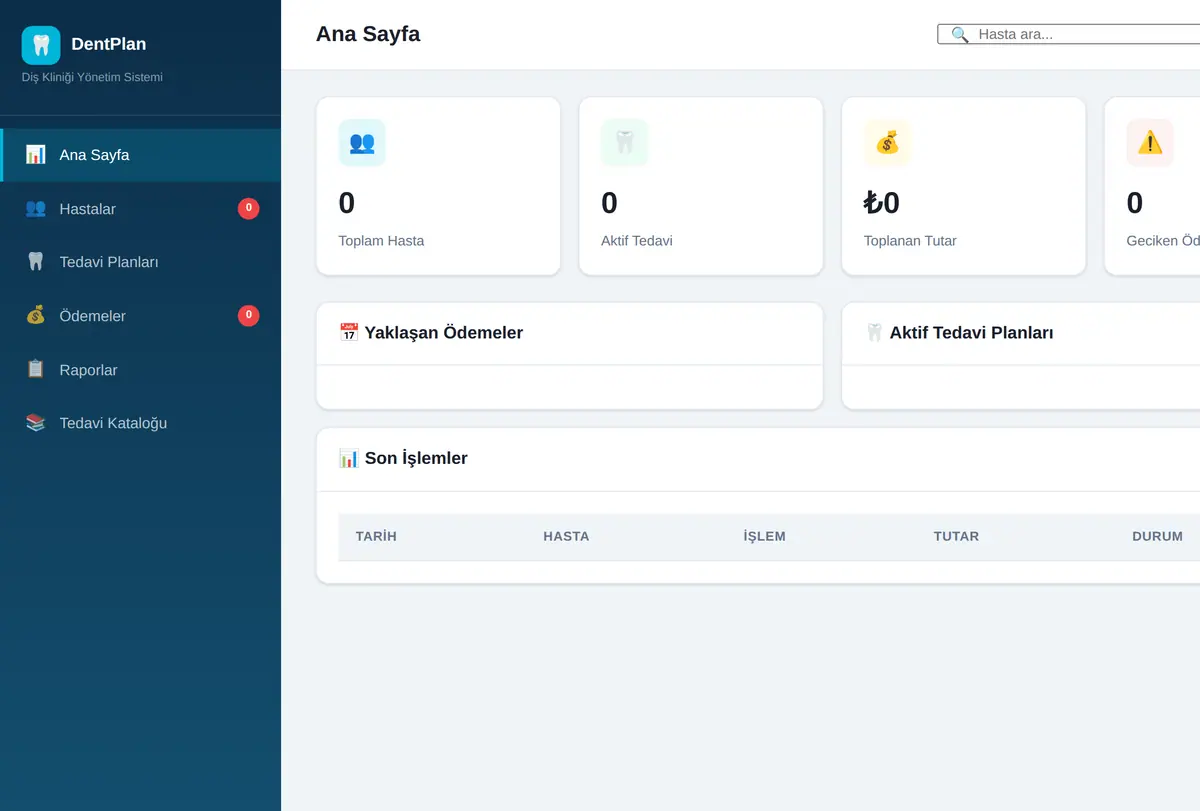1200x811 pixels.
Task: Click the DentPlan tooth logo icon
Action: click(41, 45)
